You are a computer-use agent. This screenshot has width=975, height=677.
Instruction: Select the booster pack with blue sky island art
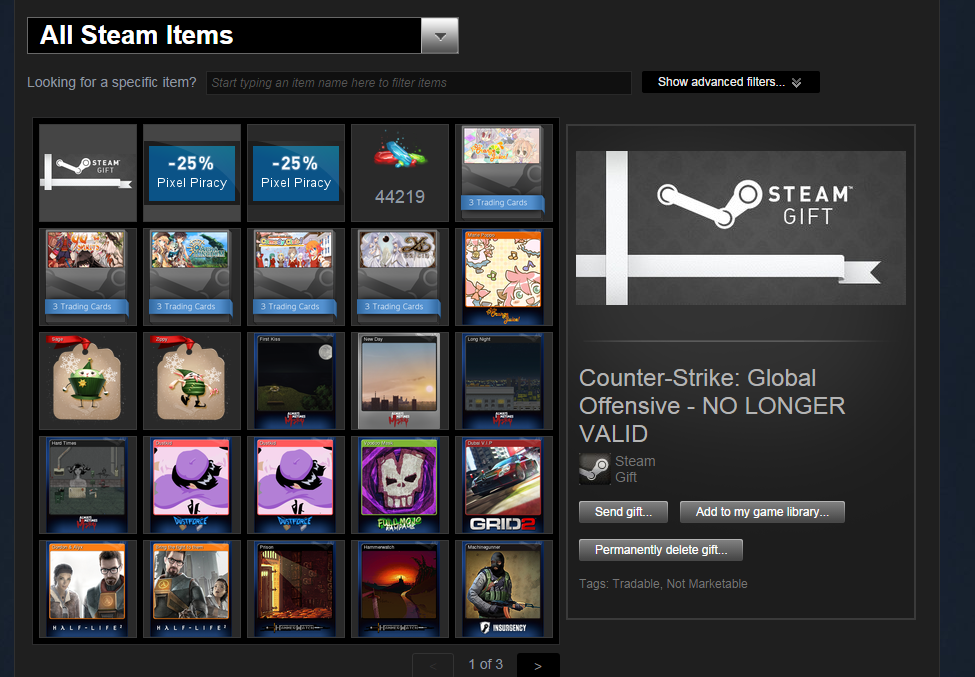pos(192,277)
